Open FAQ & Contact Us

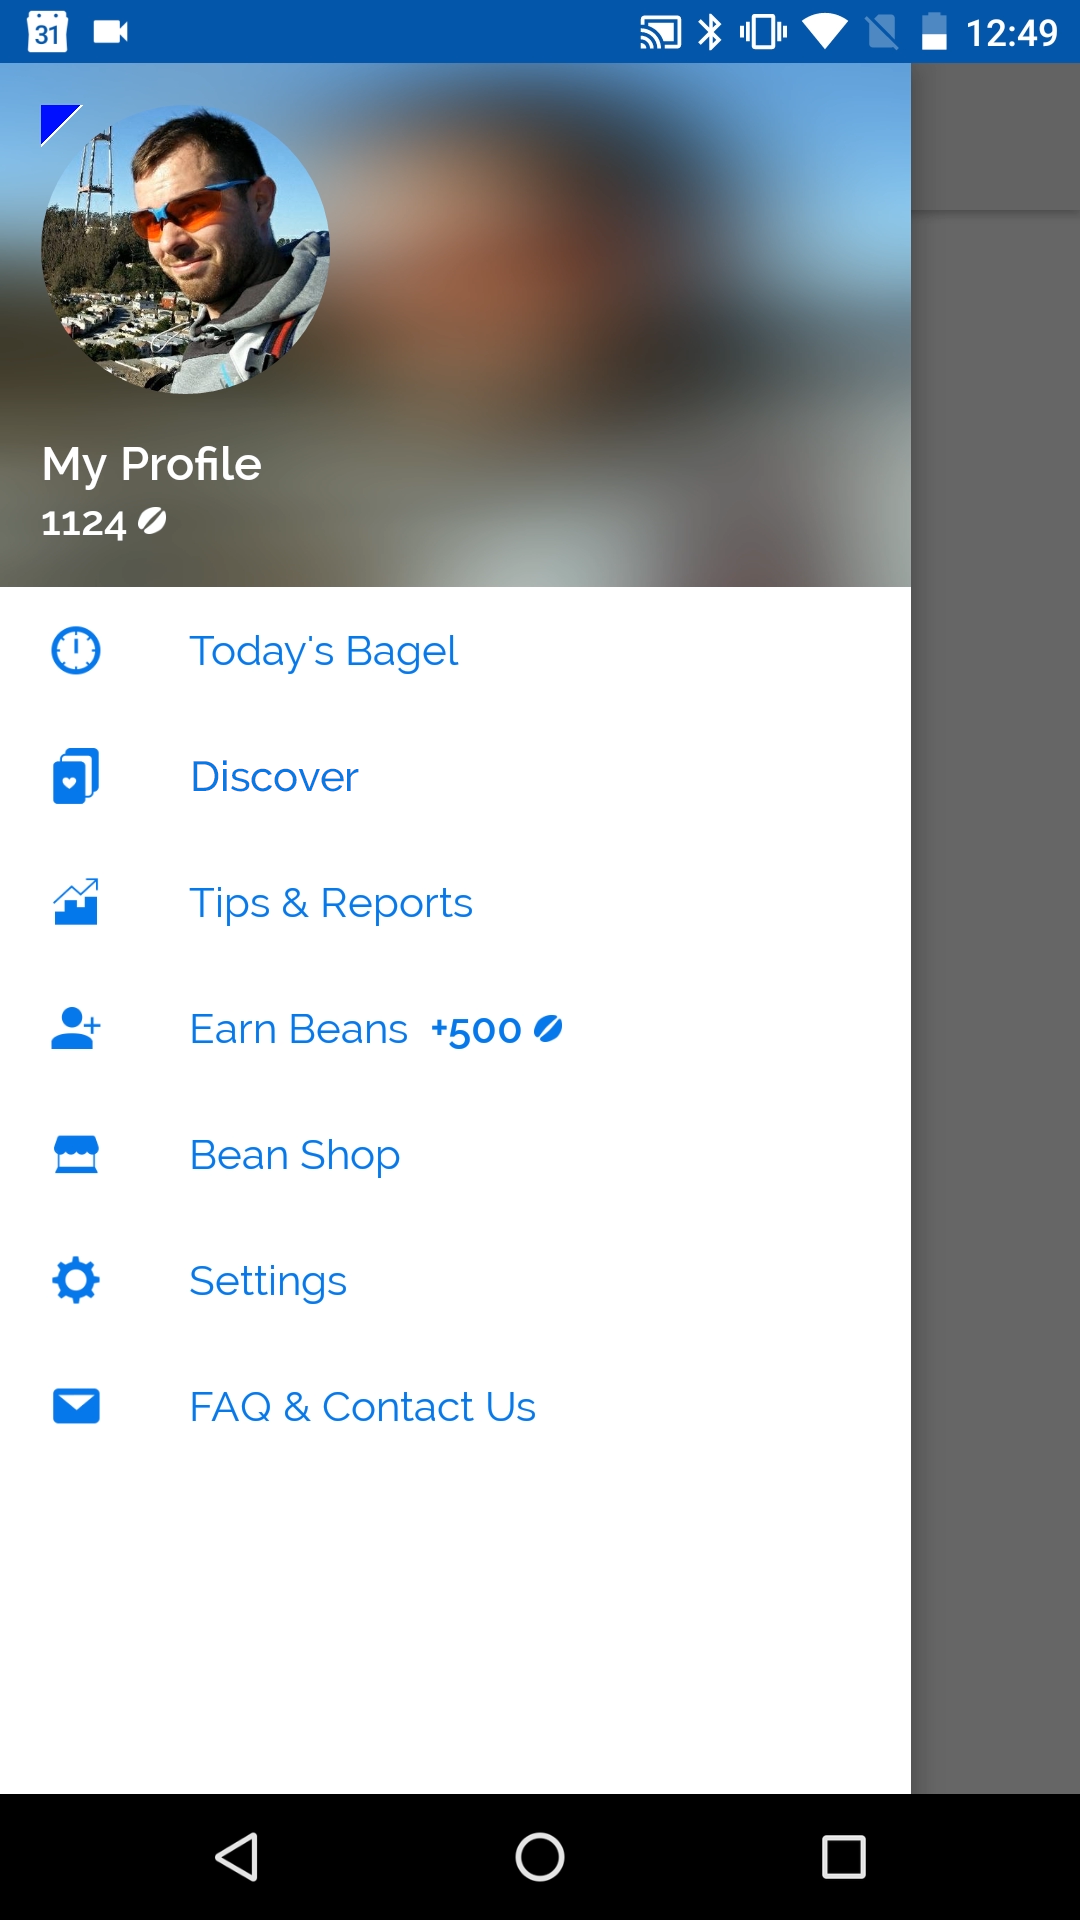coord(363,1407)
